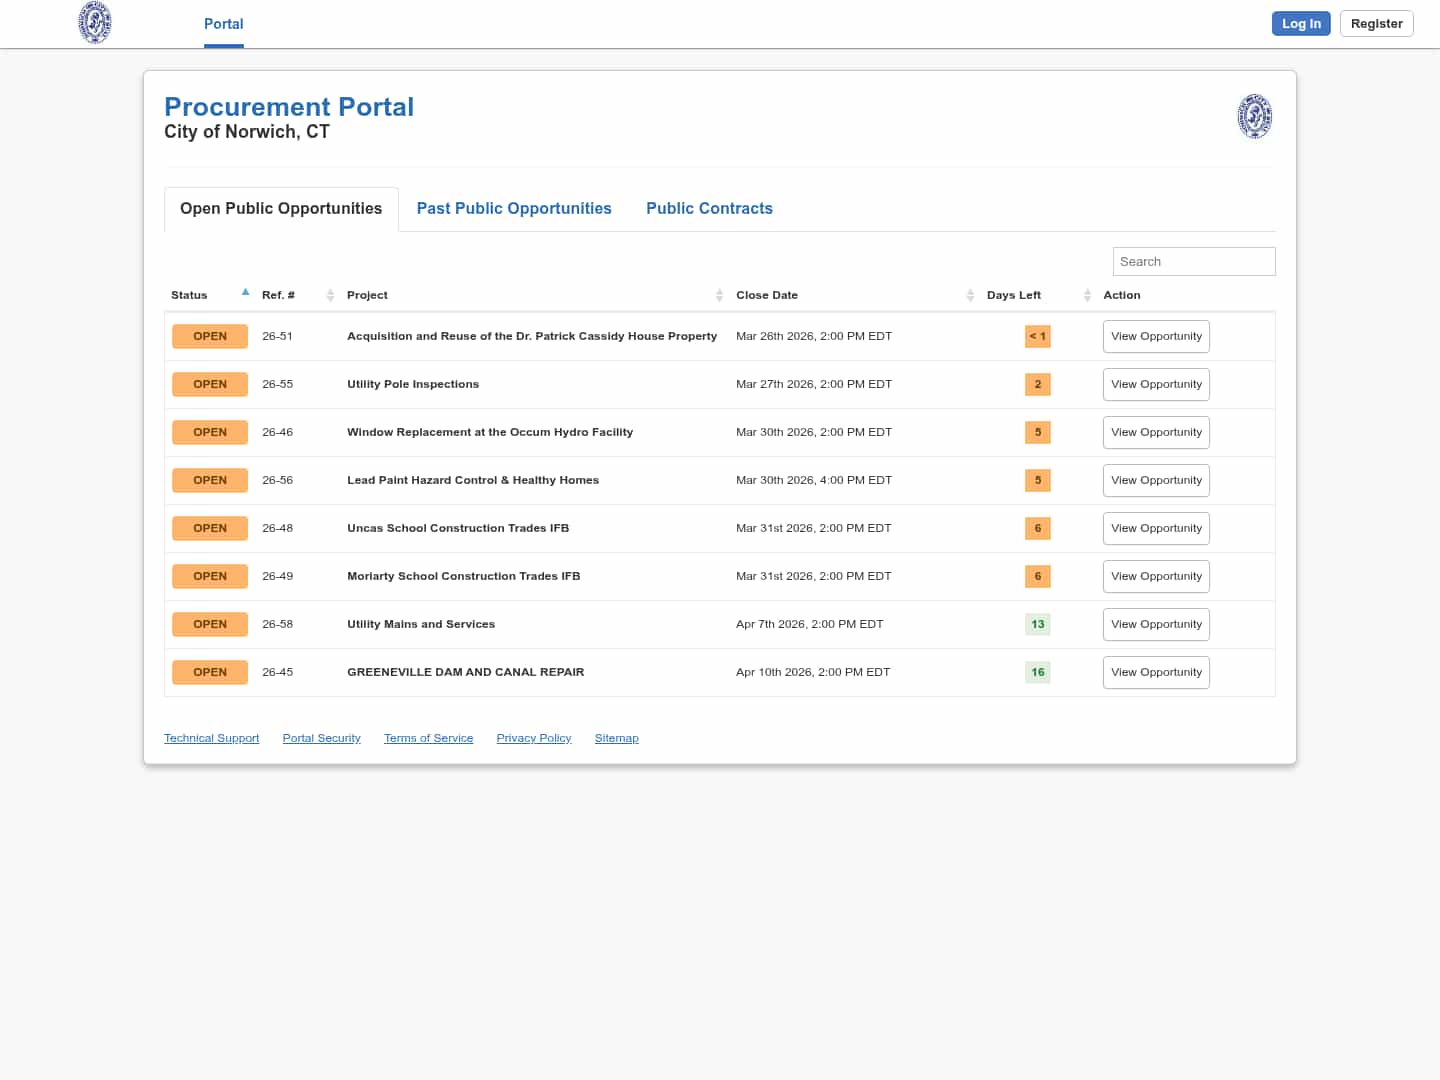Click the 13 days left badge
Viewport: 1440px width, 1080px height.
(x=1037, y=624)
